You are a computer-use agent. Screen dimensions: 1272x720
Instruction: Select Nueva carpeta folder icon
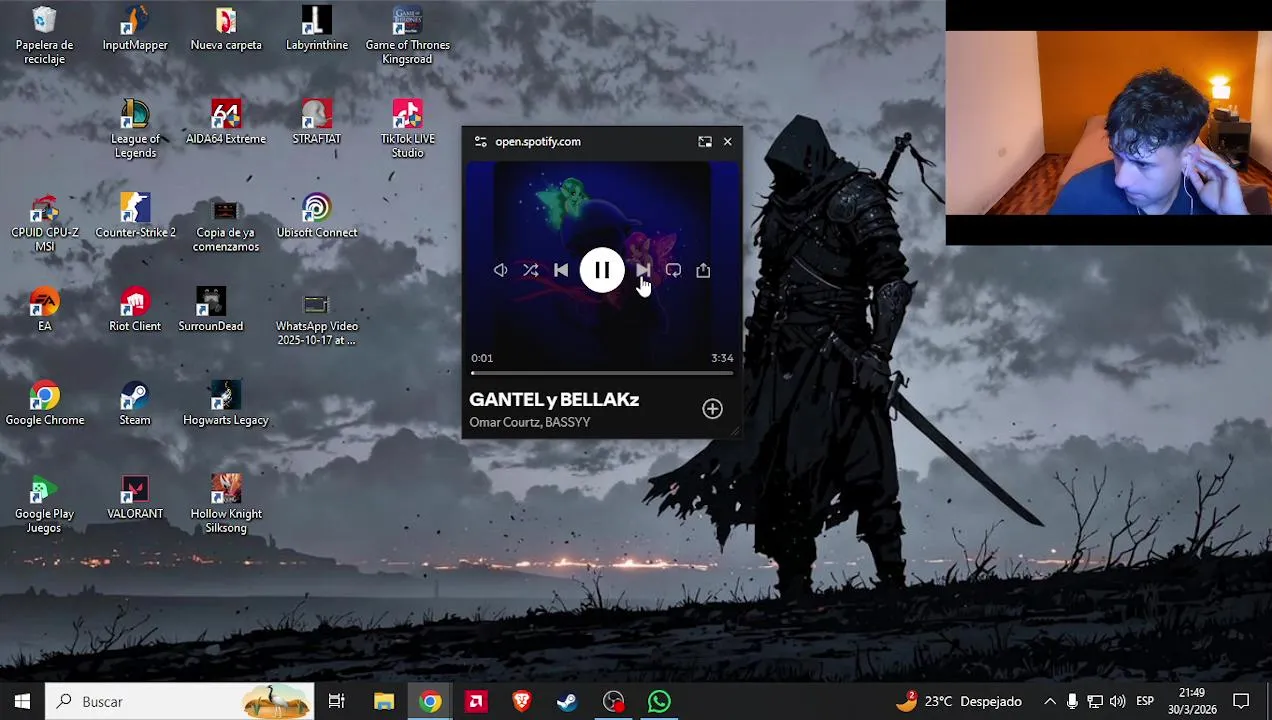pos(226,28)
